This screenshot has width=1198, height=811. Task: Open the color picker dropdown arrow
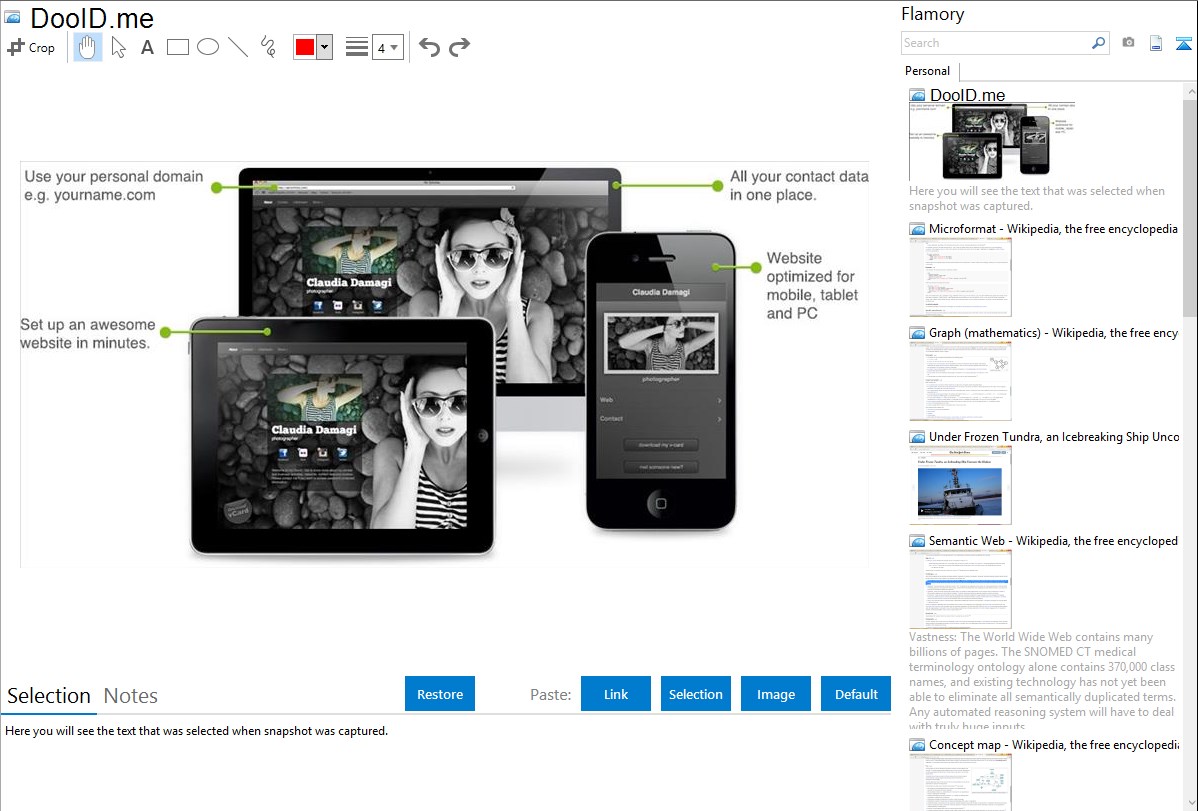(x=325, y=47)
